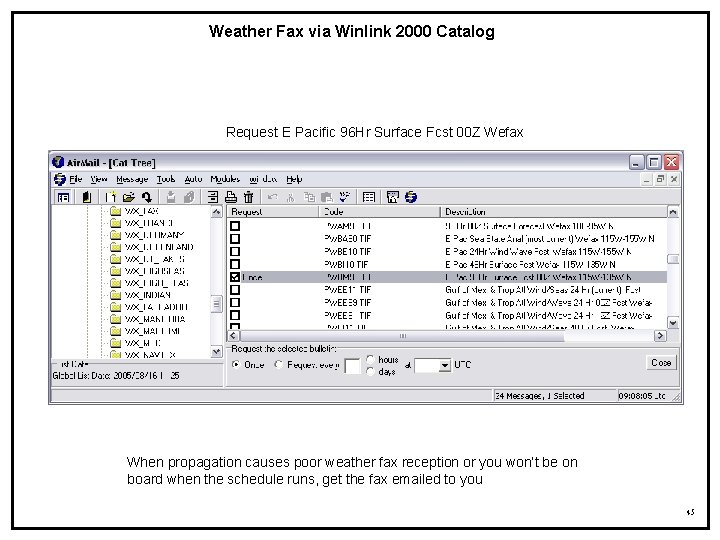Open the Message menu
The width and height of the screenshot is (720, 540).
click(x=132, y=179)
